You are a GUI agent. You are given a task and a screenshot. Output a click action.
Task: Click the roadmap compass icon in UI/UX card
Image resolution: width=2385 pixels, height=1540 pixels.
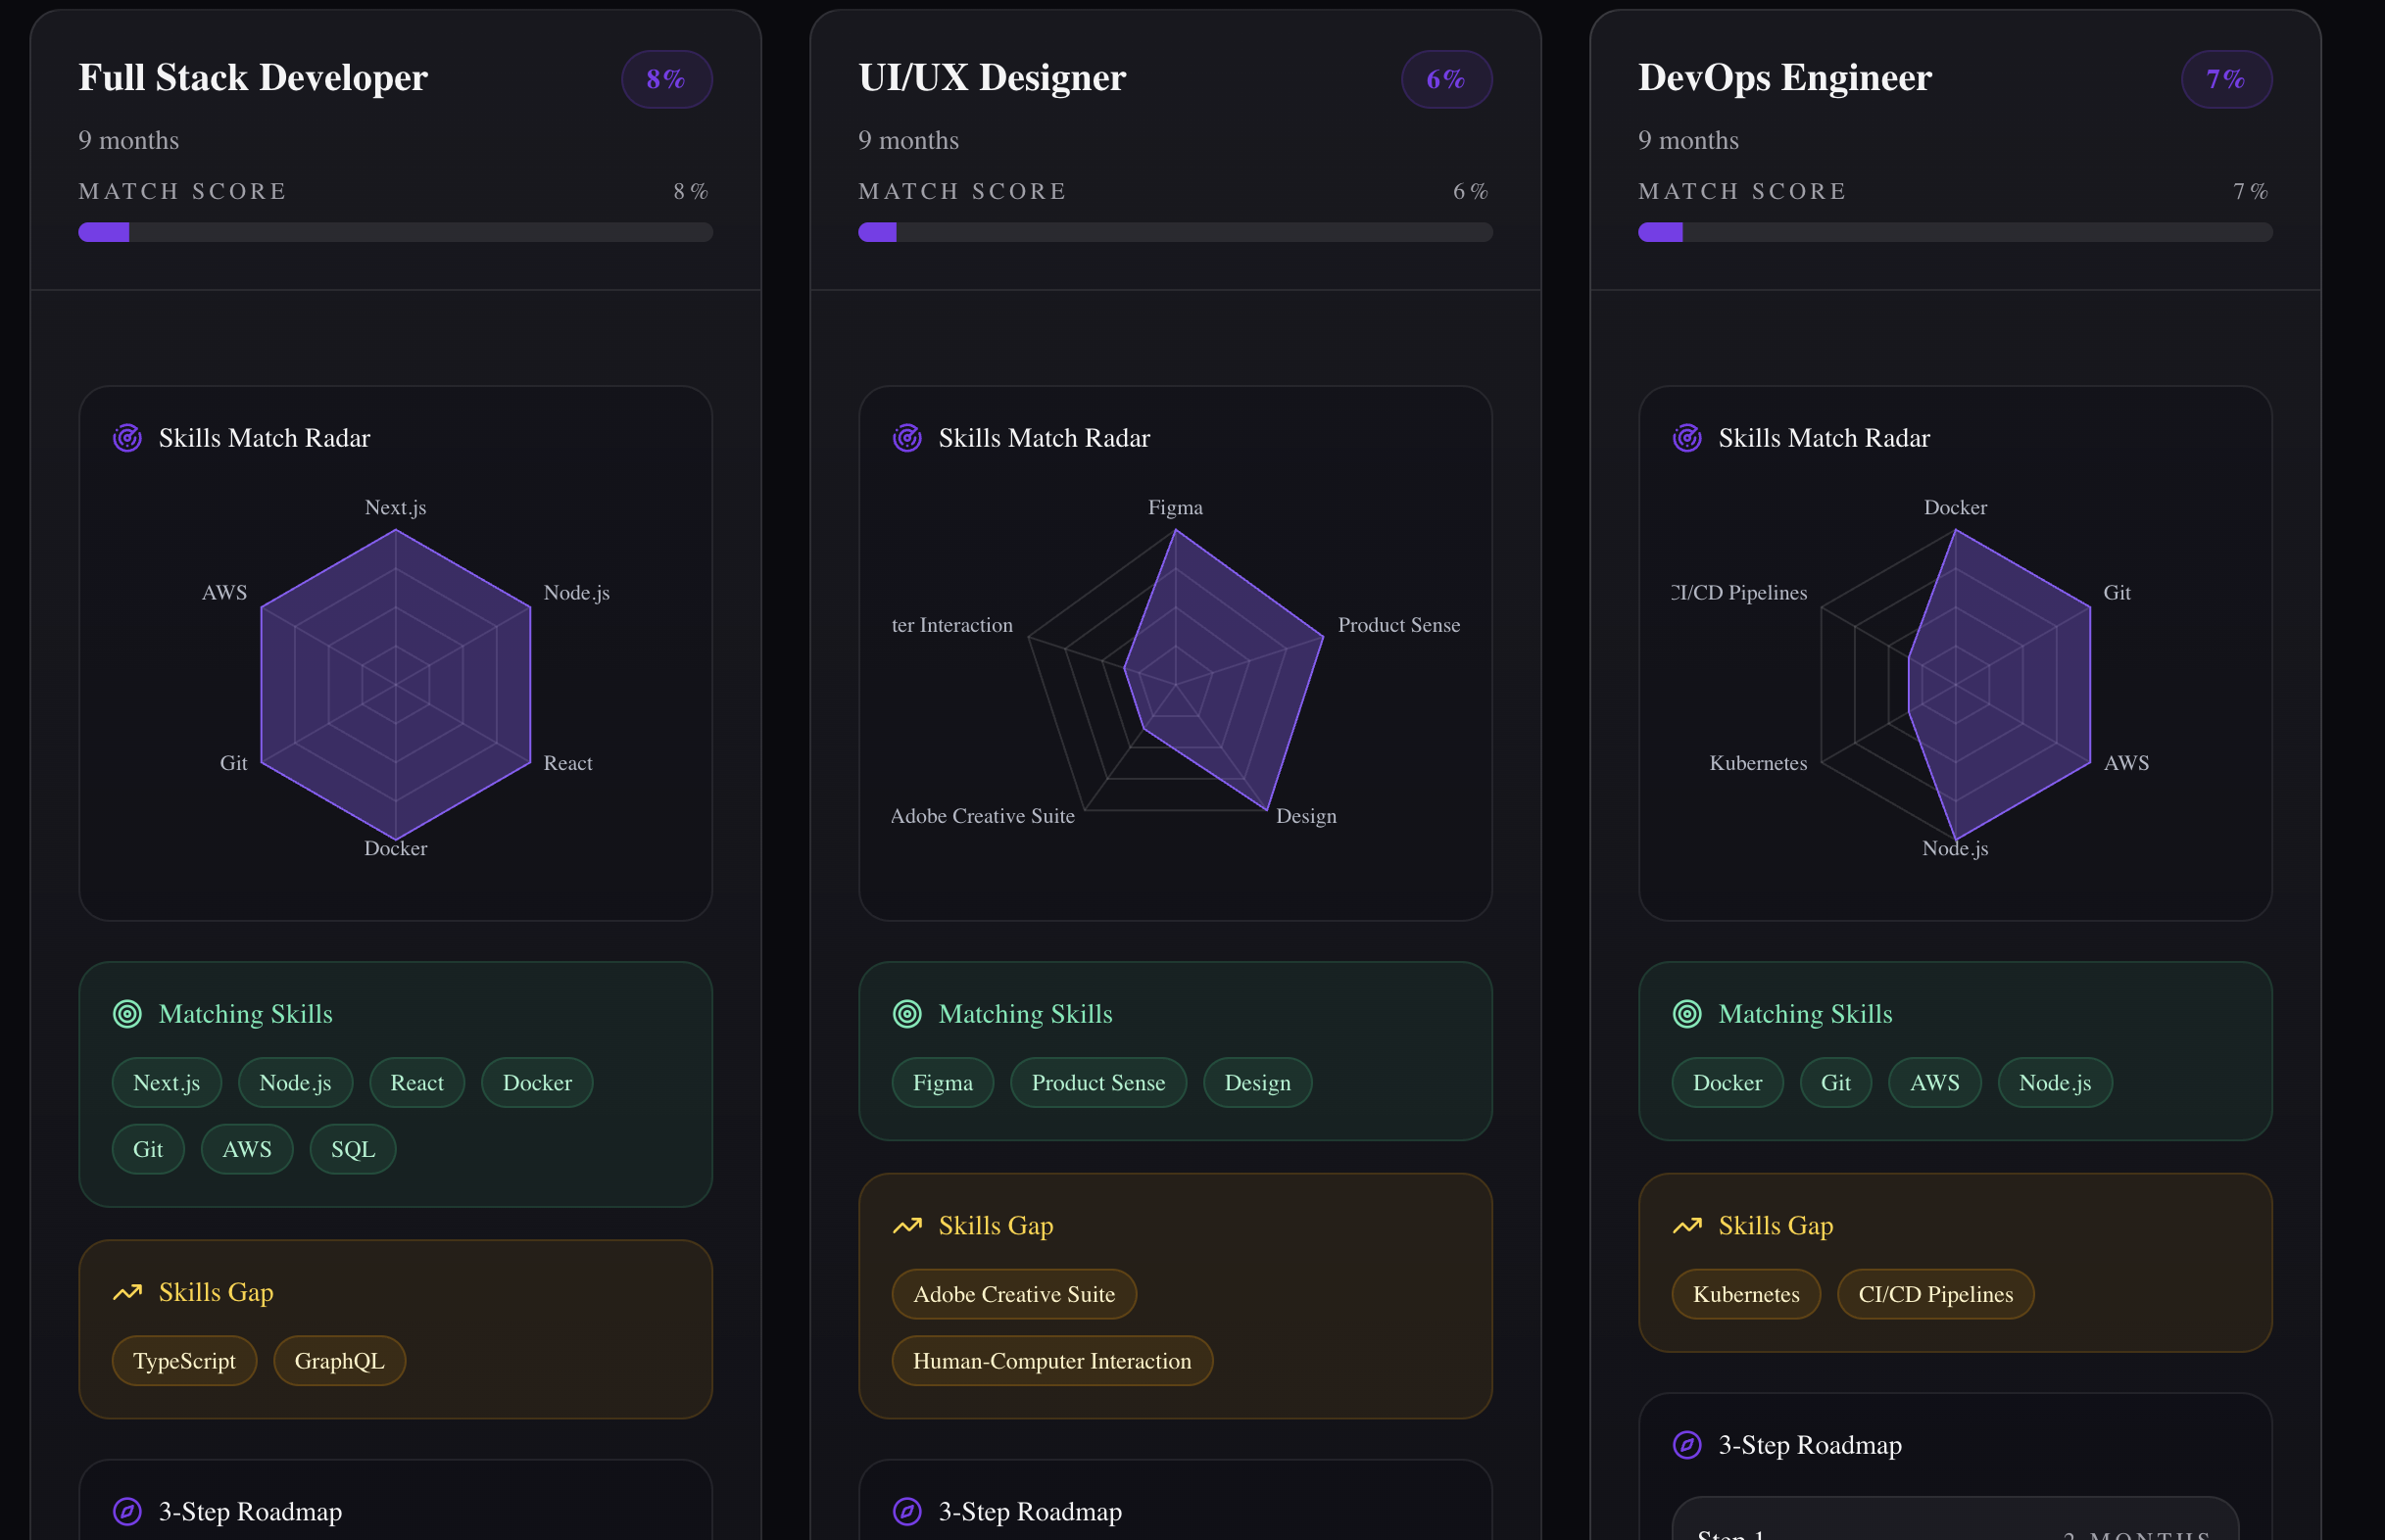(907, 1511)
